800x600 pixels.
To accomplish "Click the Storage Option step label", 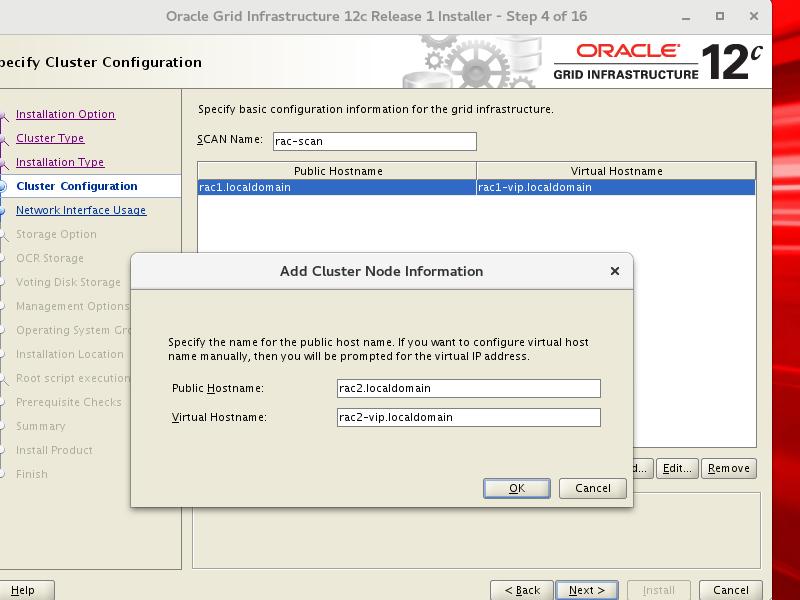I will click(x=56, y=234).
